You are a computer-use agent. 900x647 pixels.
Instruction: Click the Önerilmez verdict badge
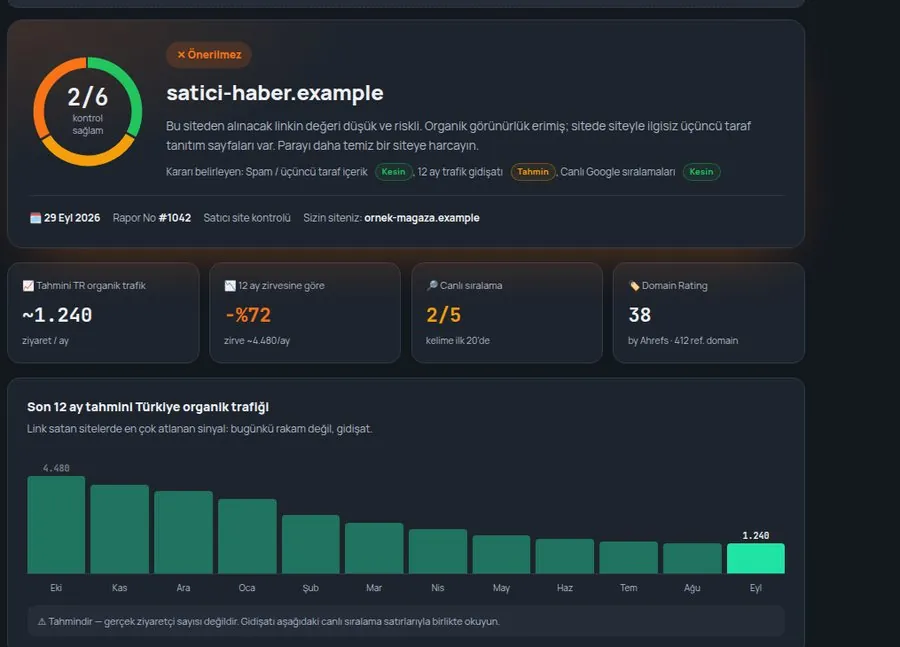(x=209, y=55)
